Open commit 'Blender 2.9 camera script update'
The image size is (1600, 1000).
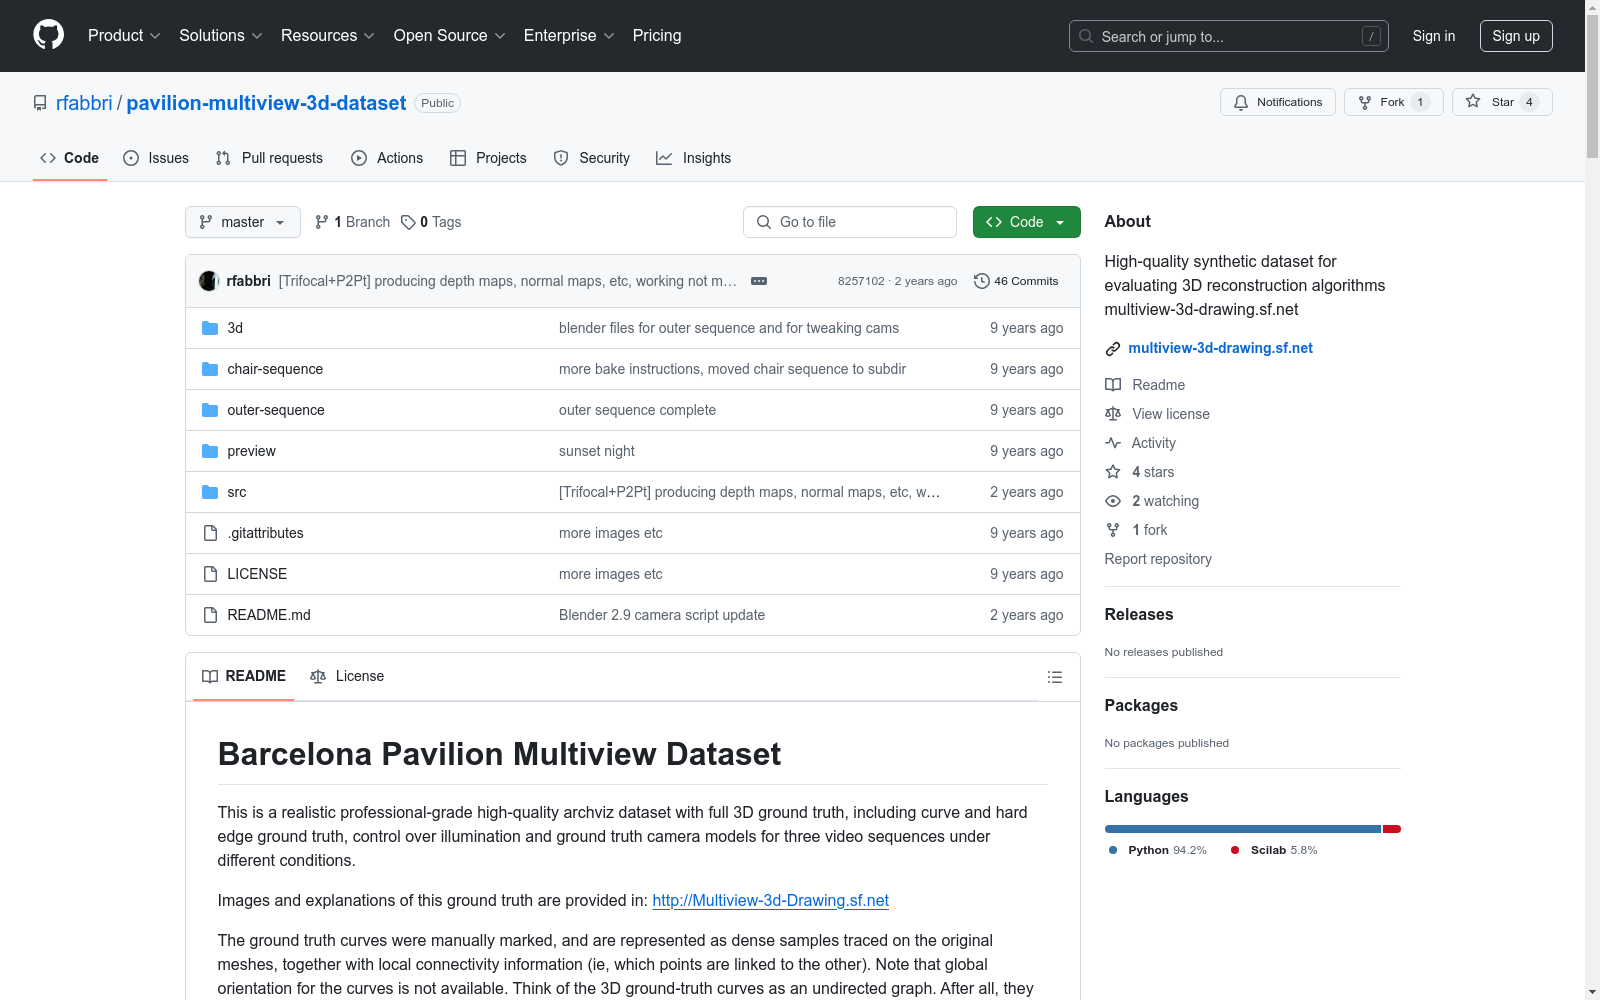[662, 615]
